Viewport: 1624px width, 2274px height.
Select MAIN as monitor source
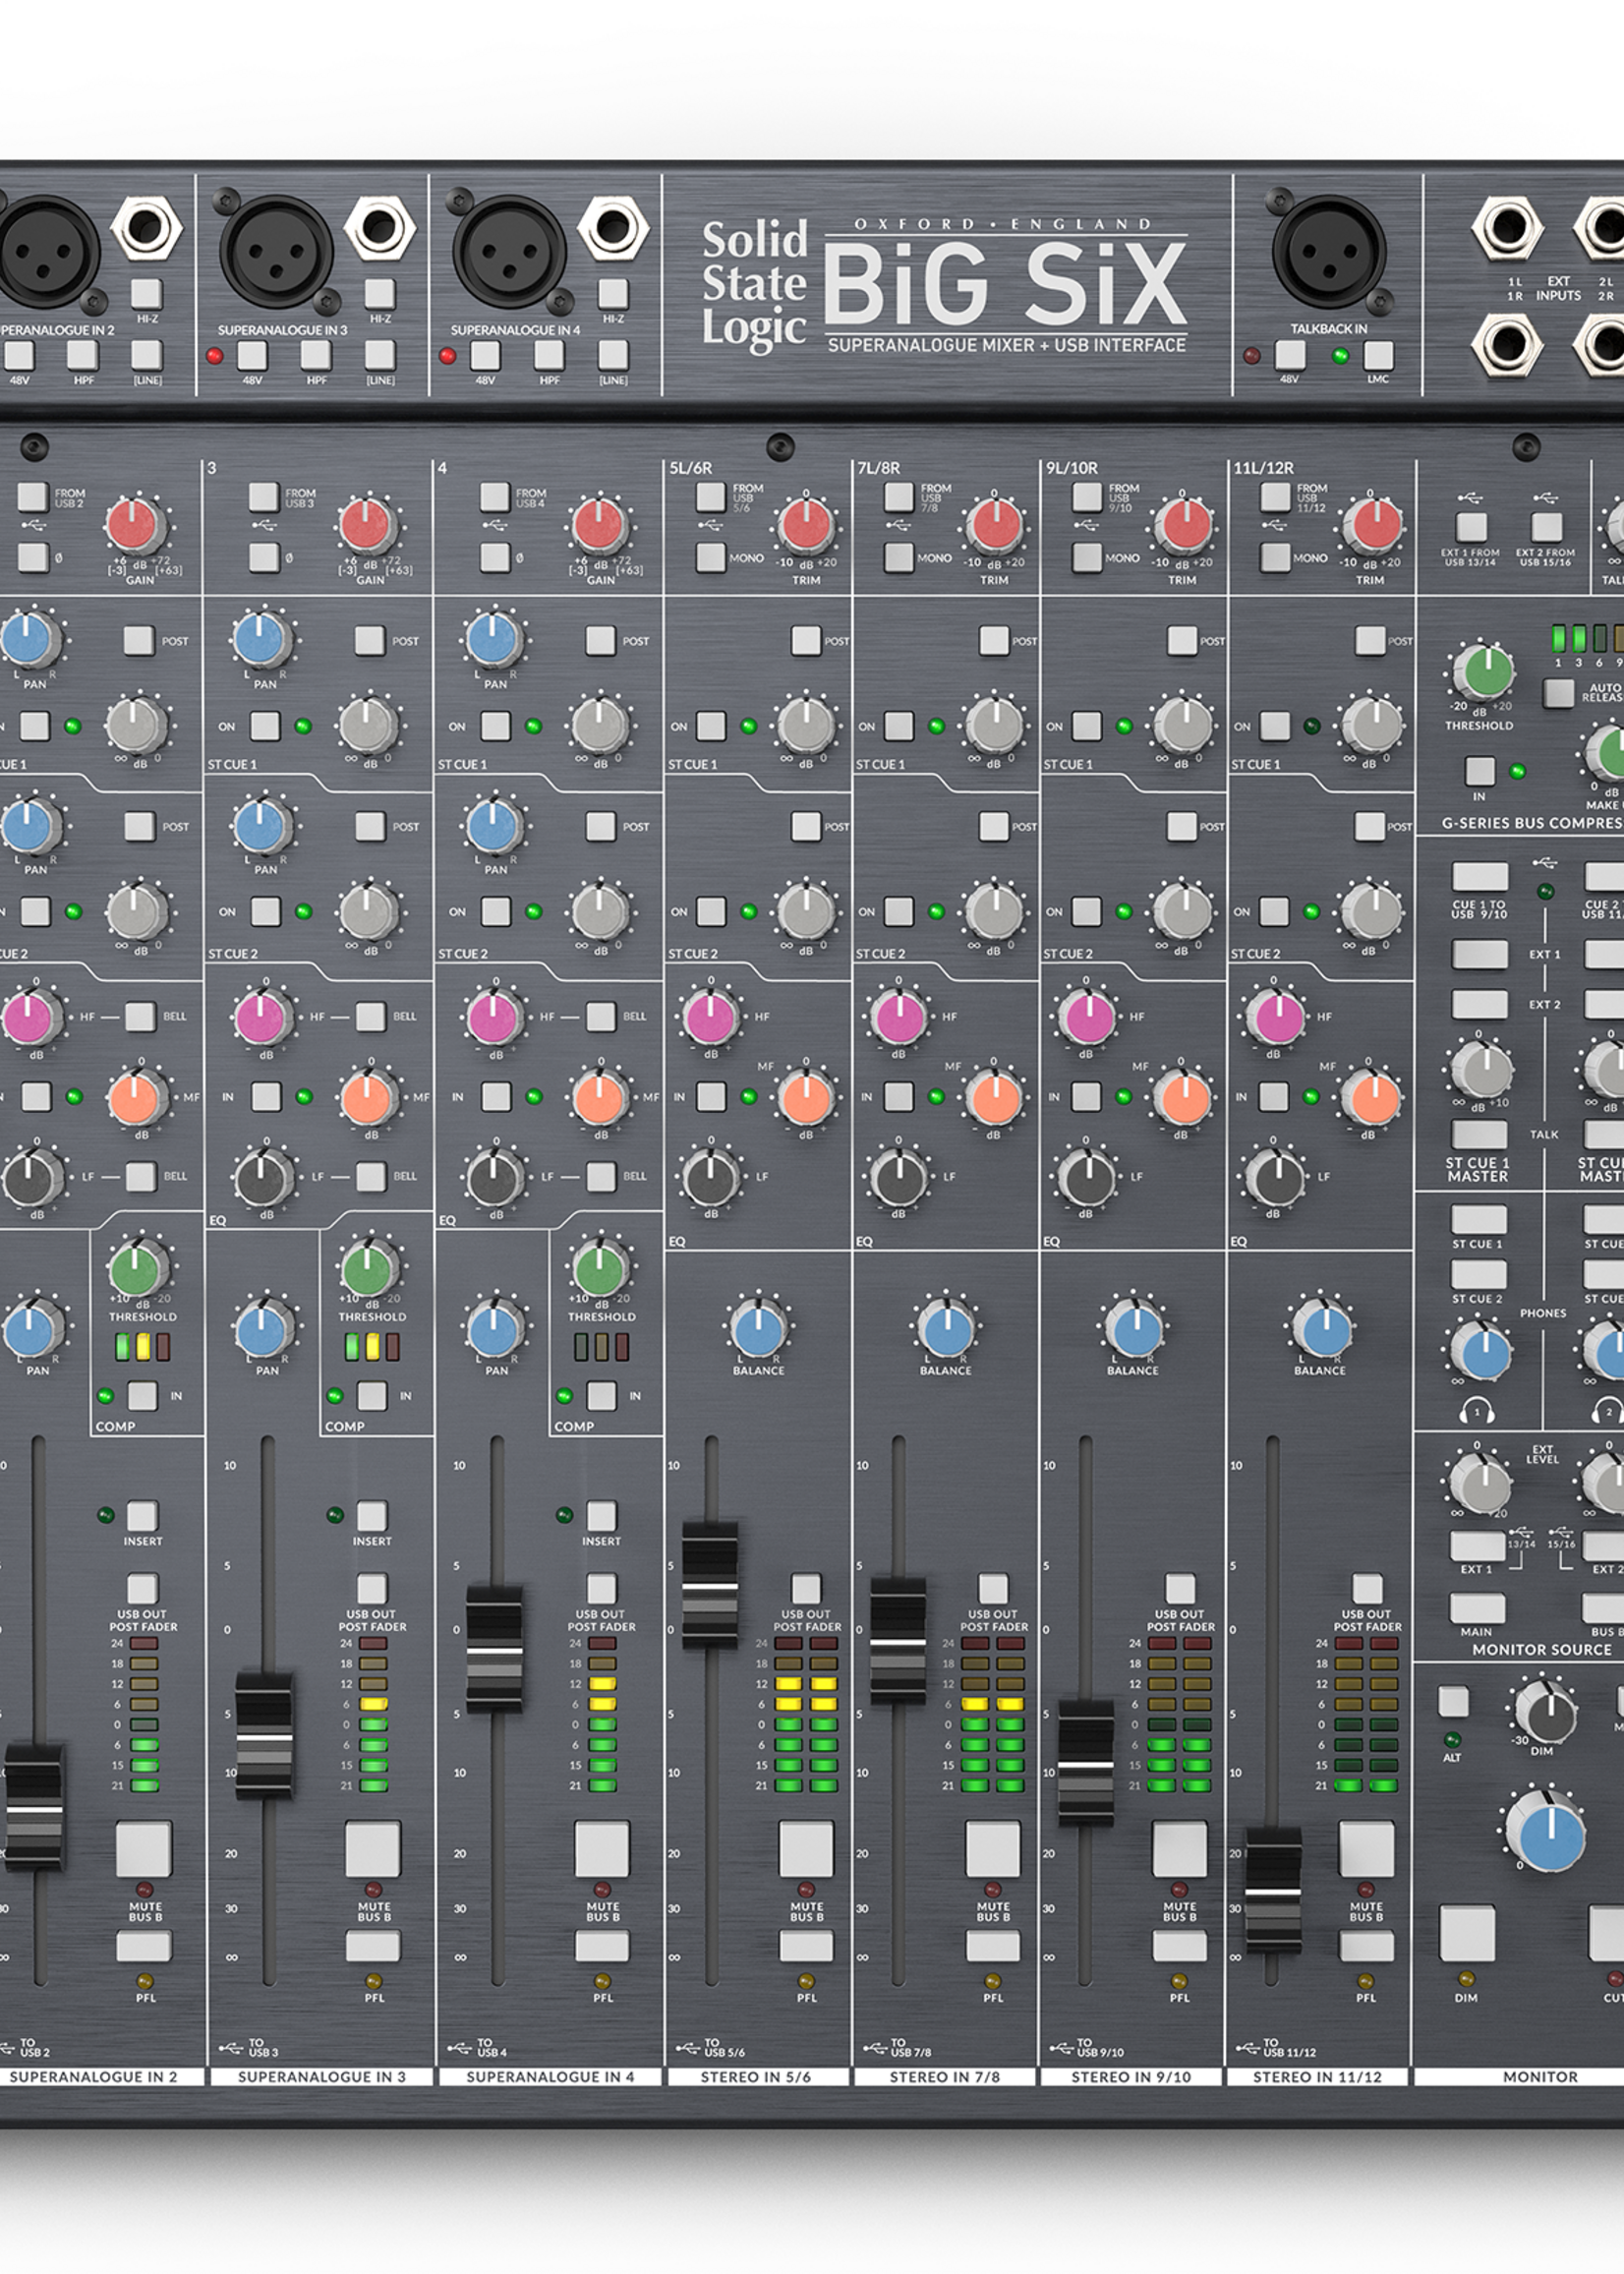[1477, 1609]
